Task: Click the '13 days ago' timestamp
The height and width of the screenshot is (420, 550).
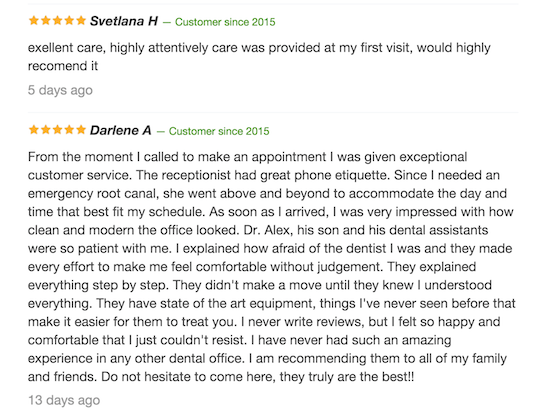Action: click(64, 400)
